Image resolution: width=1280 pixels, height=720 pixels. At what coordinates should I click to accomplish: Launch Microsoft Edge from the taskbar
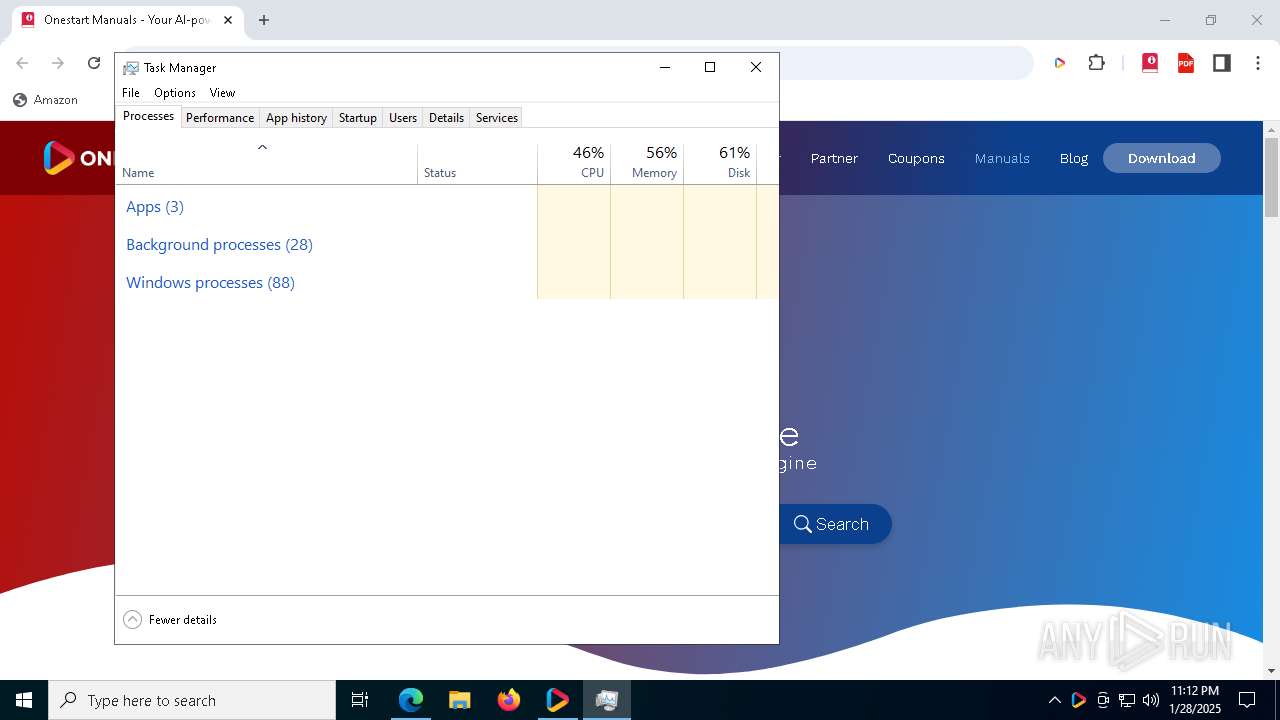point(411,700)
